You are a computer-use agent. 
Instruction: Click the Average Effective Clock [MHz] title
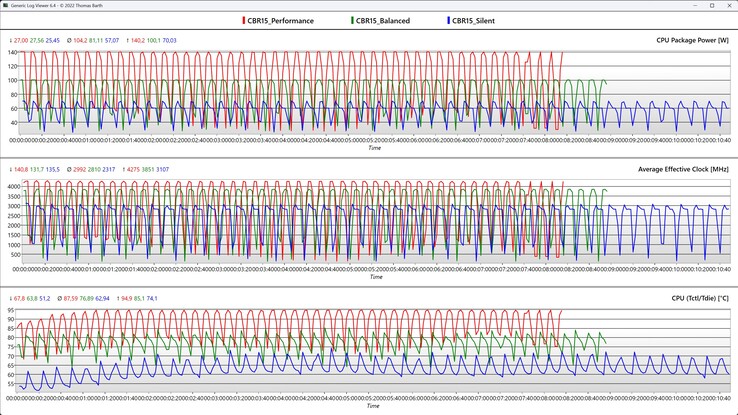pyautogui.click(x=683, y=169)
